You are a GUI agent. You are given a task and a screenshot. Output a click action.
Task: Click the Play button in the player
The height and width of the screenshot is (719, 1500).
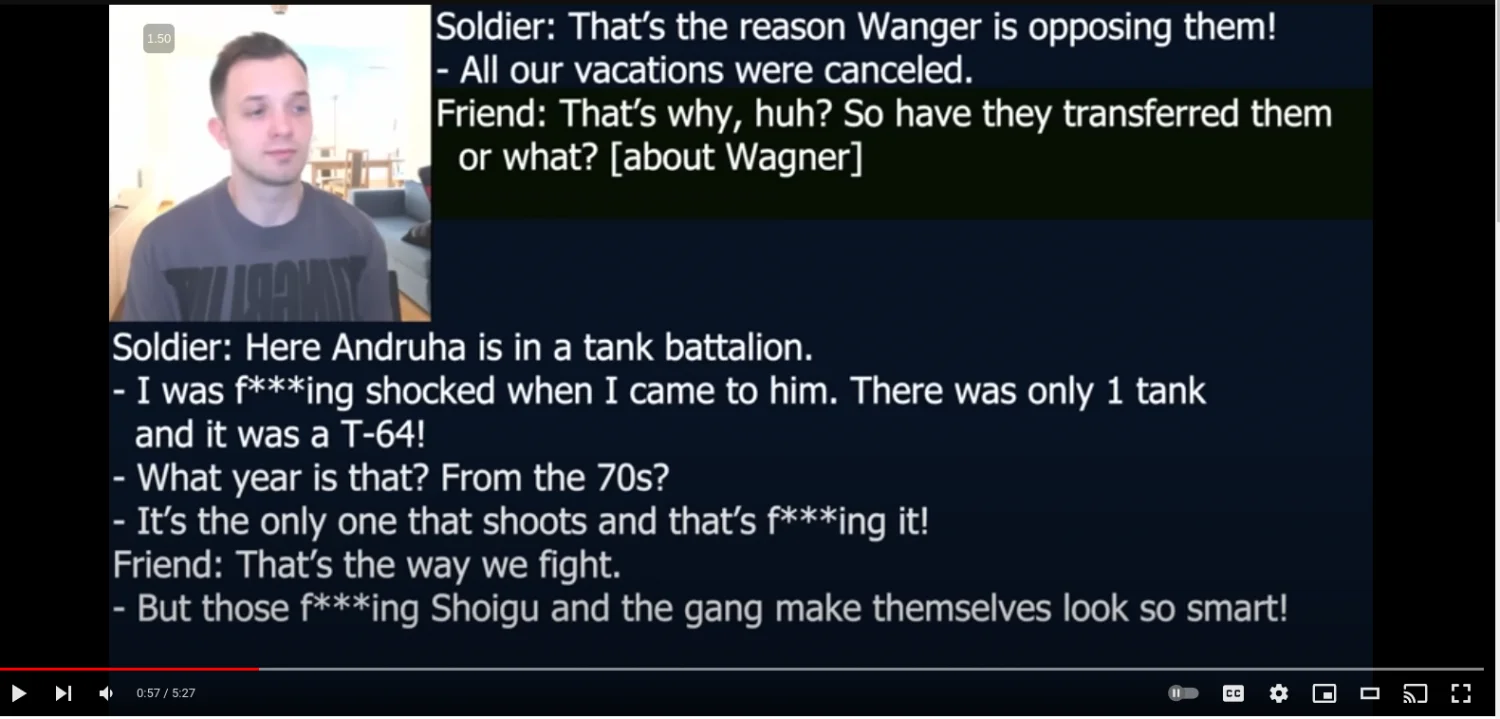[x=18, y=693]
